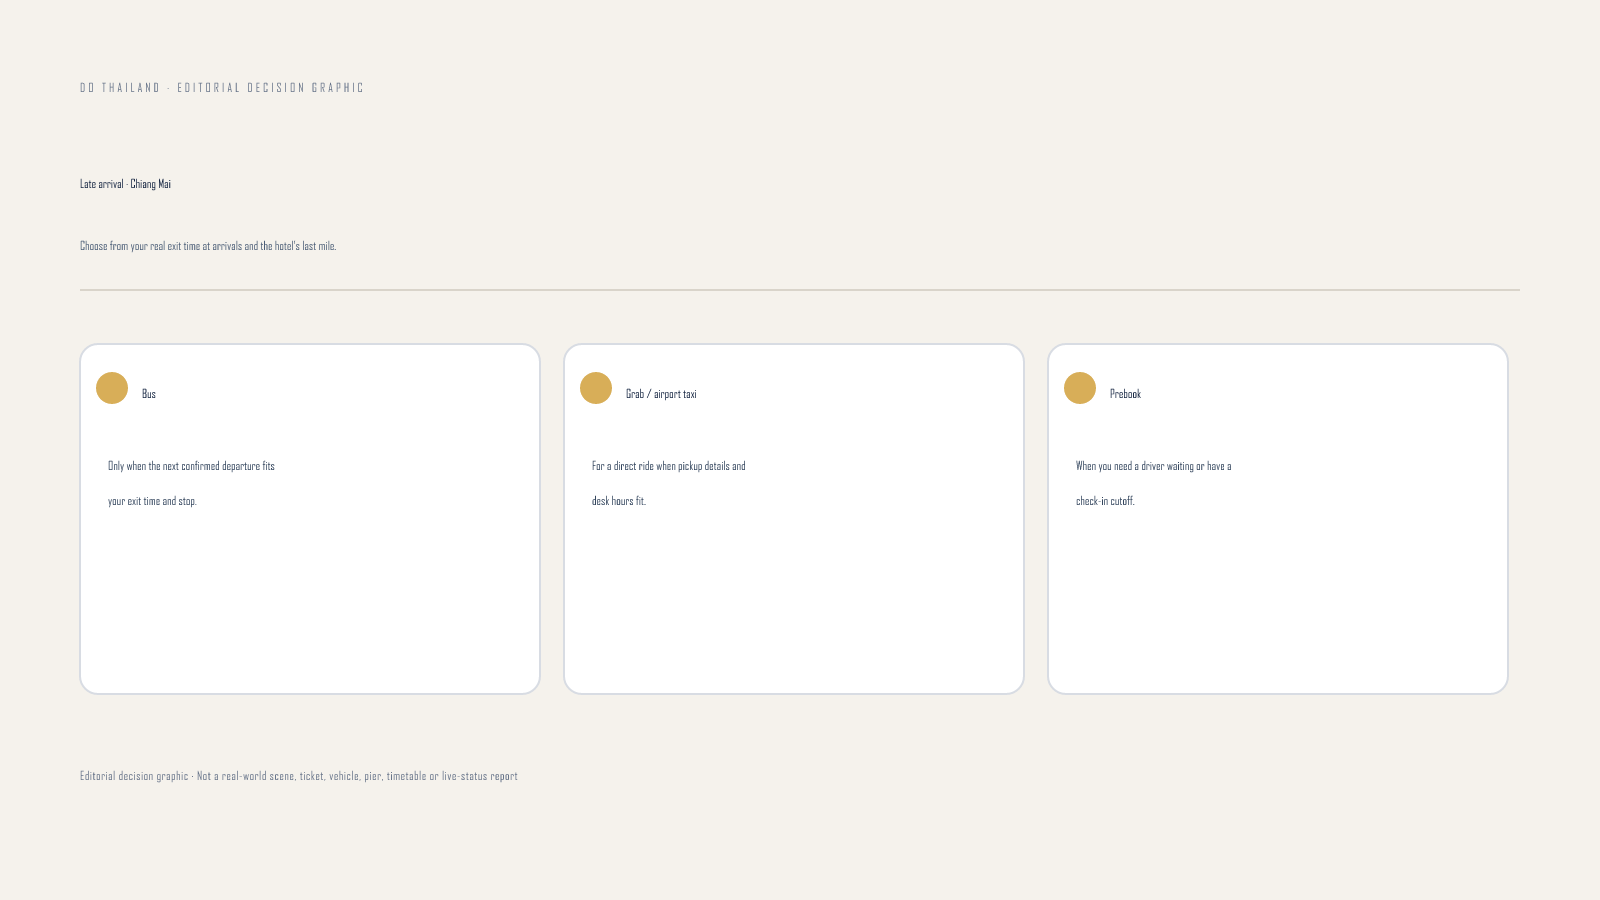
Task: Click 'your exit time and stop.' line
Action: (152, 501)
